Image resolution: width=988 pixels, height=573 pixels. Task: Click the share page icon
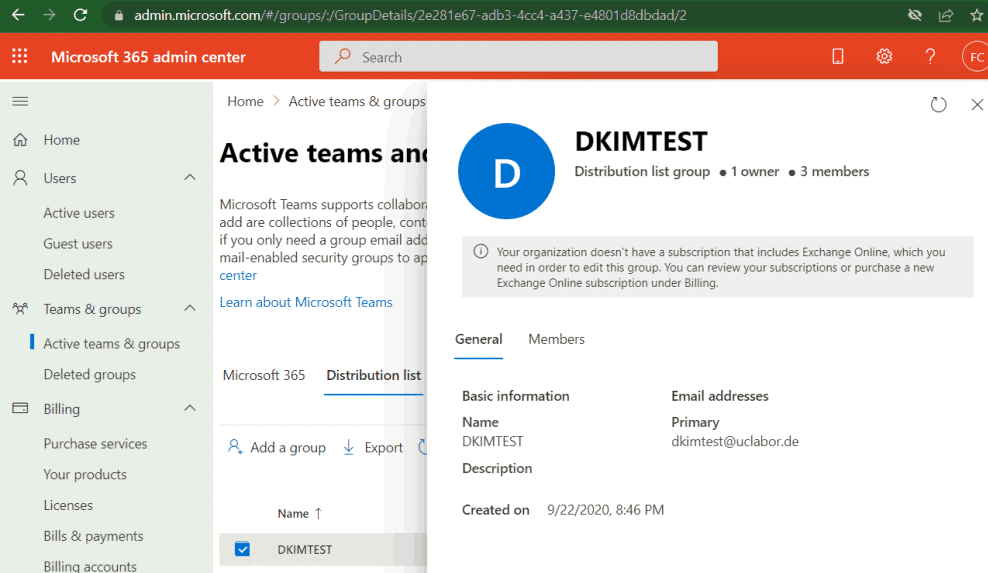click(946, 15)
